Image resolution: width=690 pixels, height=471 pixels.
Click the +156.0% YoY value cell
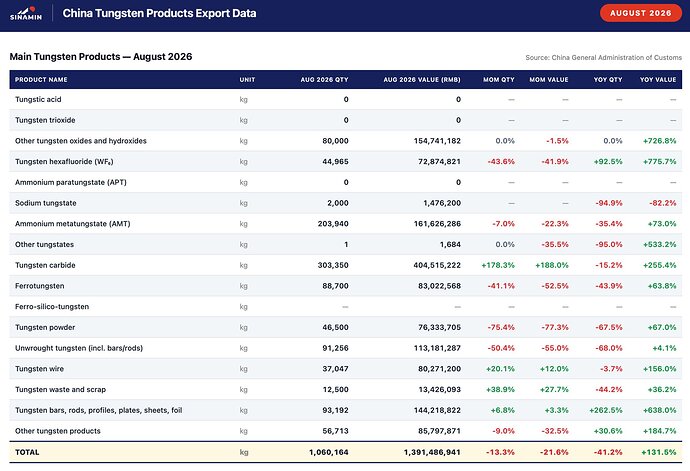click(x=659, y=368)
